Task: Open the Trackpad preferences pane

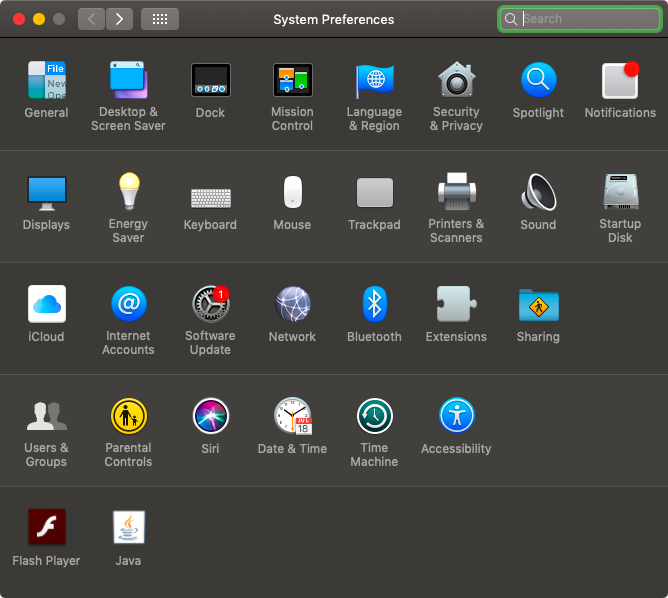Action: tap(374, 193)
